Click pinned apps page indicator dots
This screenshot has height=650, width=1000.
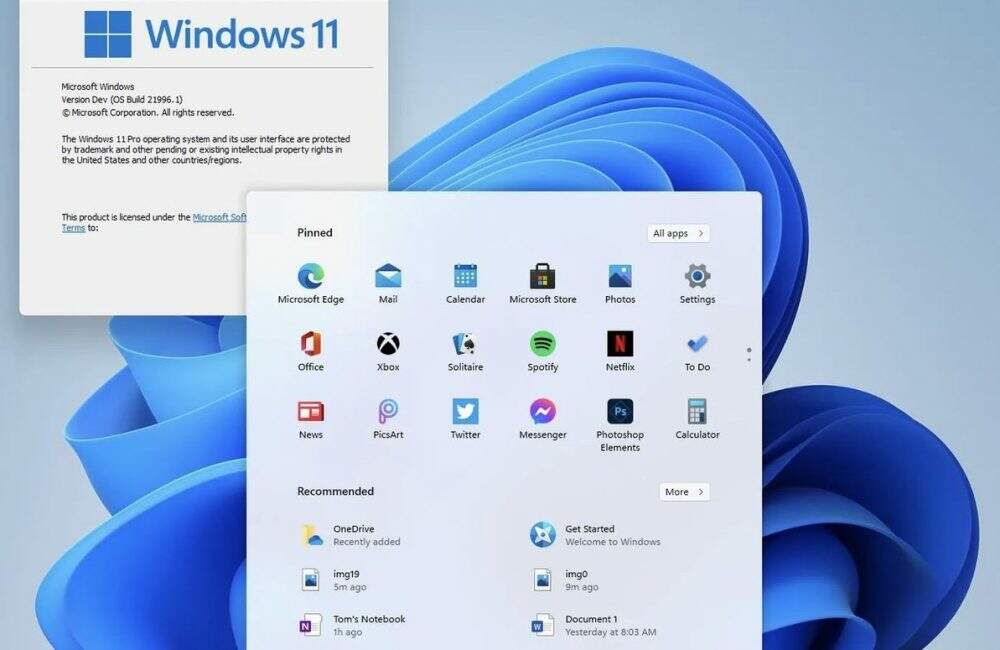[x=749, y=354]
